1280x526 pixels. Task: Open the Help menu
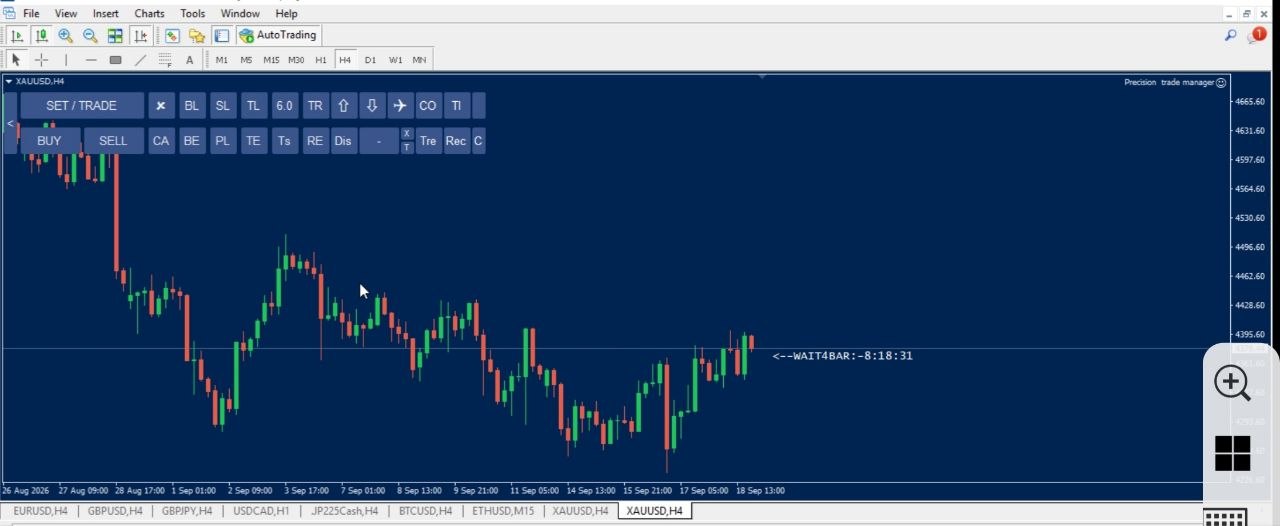pos(286,13)
